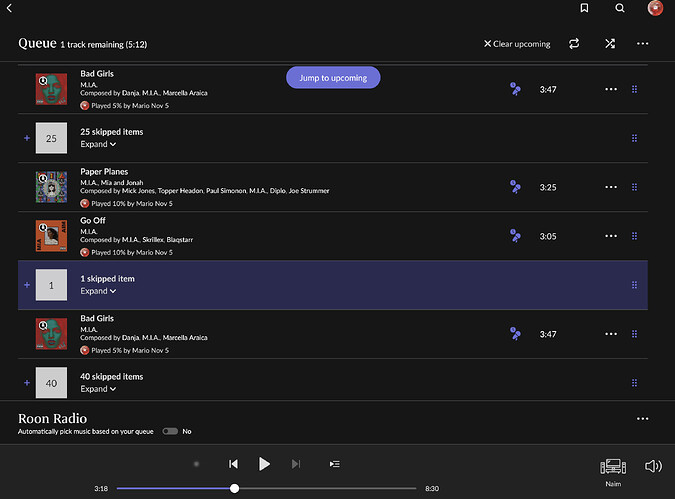Viewport: 675px width, 499px height.
Task: Click the 40 skipped count tile
Action: point(51,383)
